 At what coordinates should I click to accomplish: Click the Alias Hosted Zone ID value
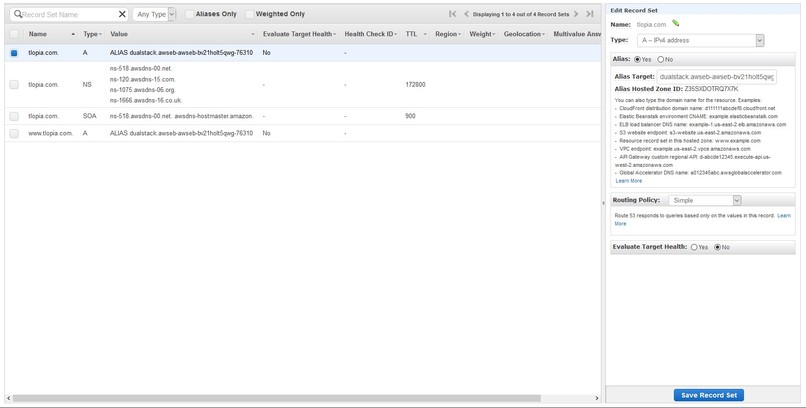tap(711, 89)
